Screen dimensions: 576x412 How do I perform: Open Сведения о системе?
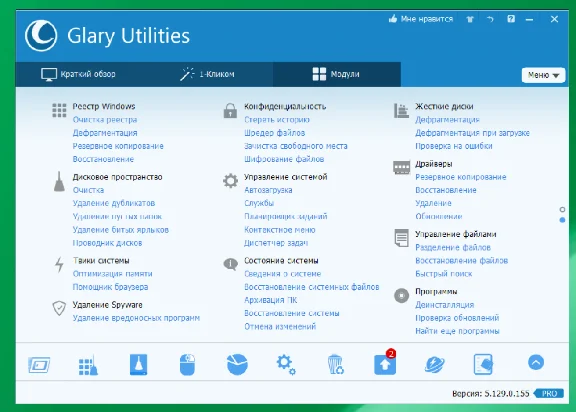(283, 274)
